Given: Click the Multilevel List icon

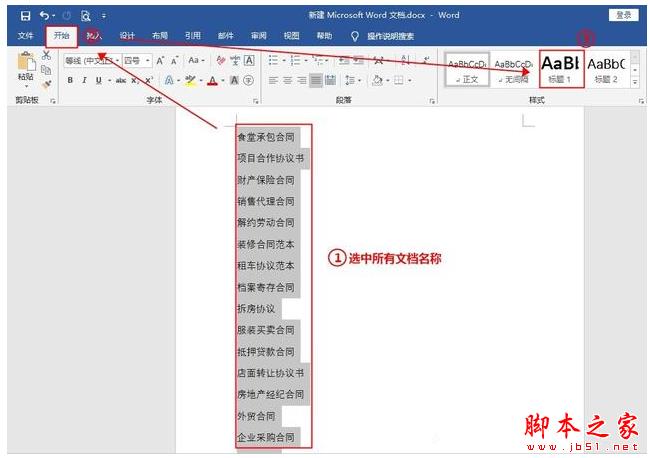Looking at the screenshot, I should click(318, 61).
